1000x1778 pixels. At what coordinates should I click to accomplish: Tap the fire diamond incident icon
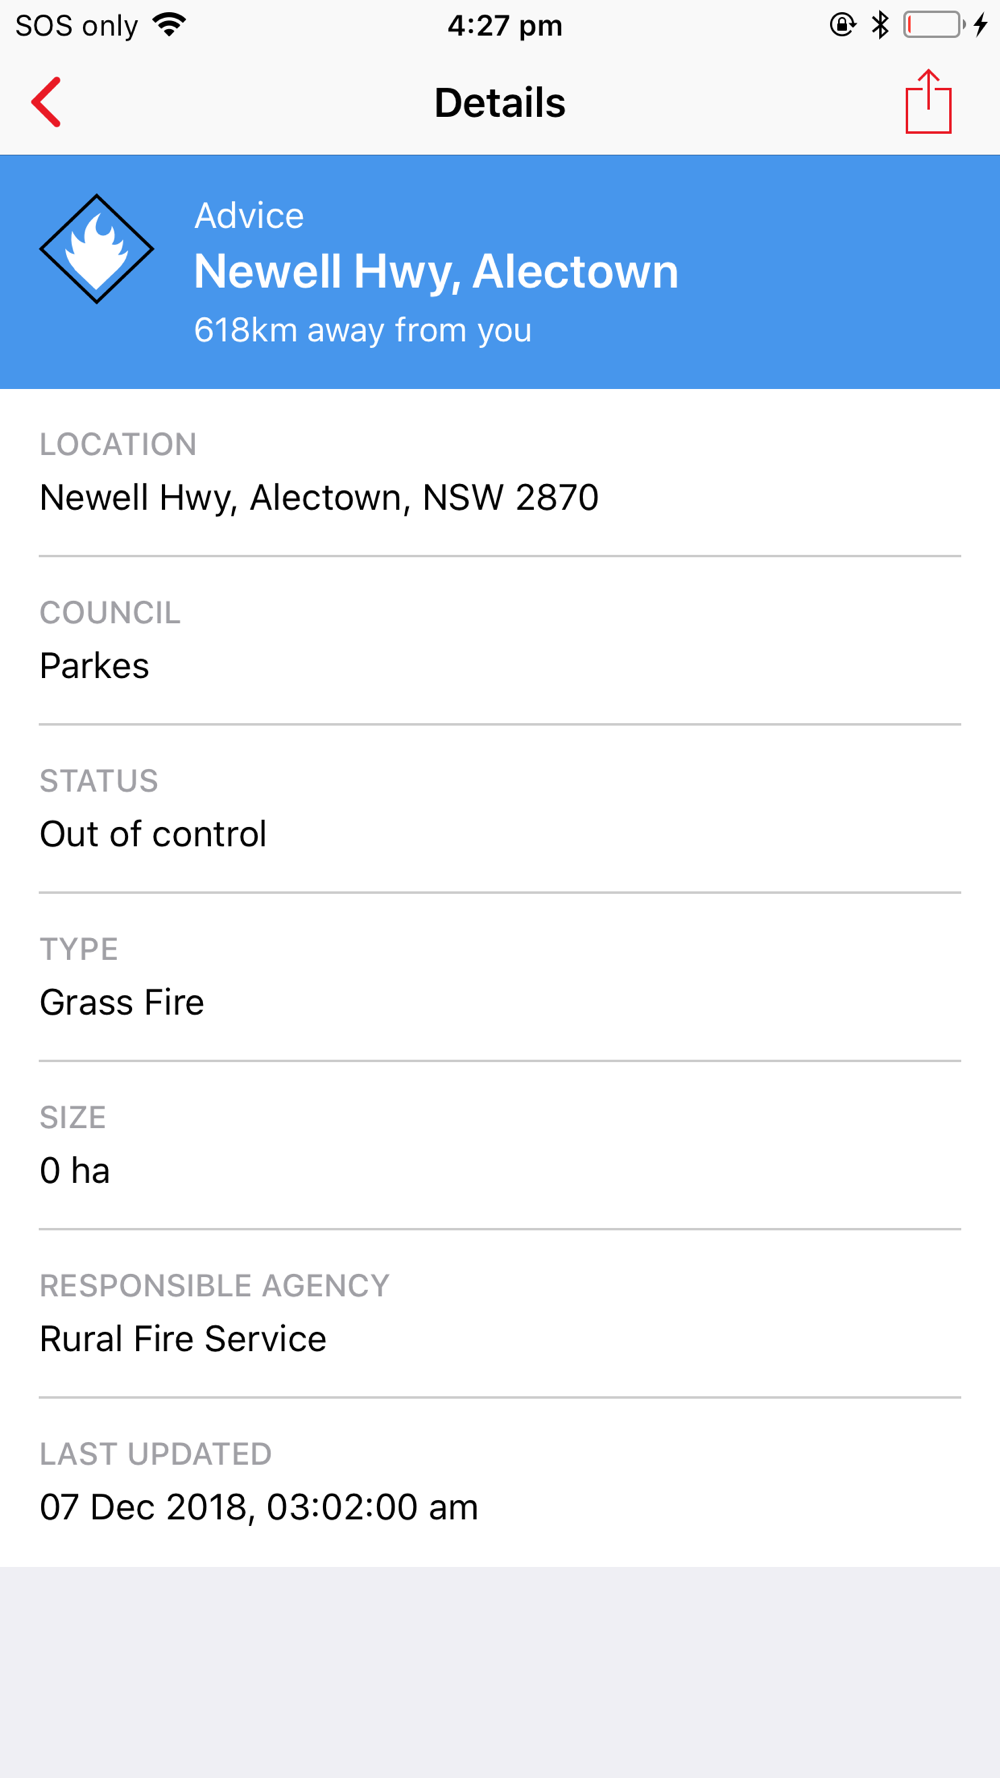97,249
